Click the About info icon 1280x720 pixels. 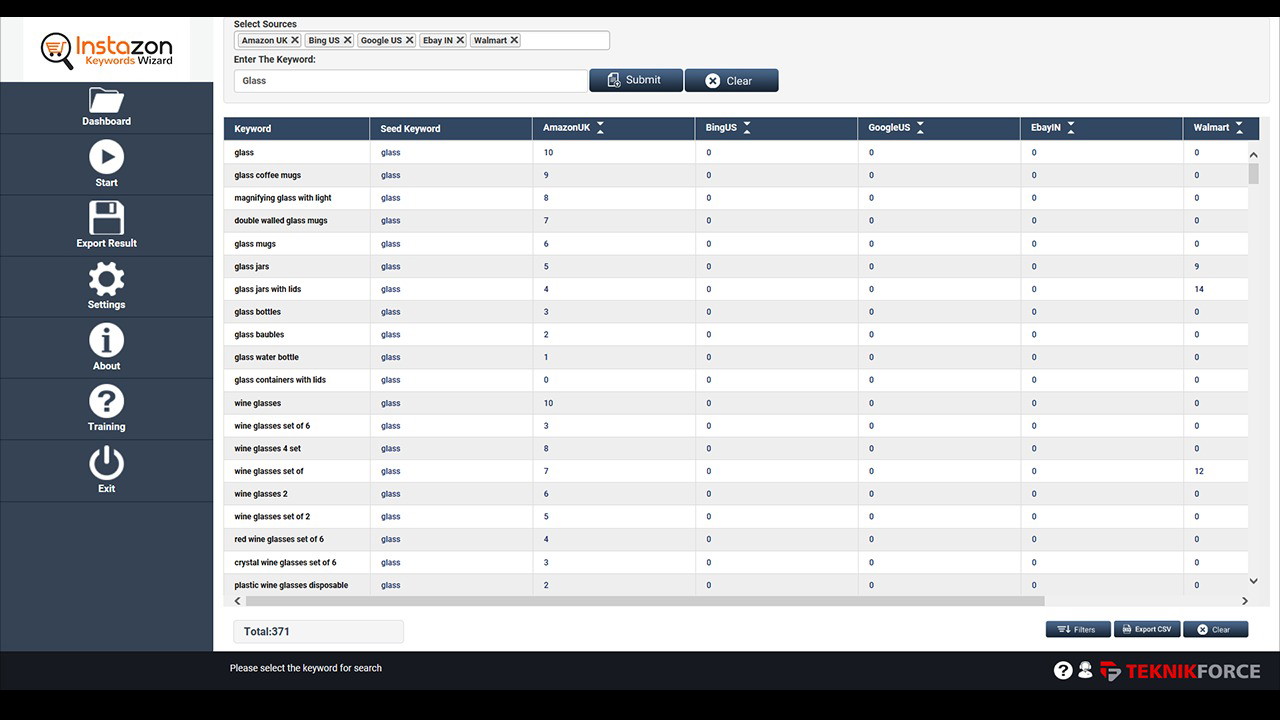[x=106, y=341]
